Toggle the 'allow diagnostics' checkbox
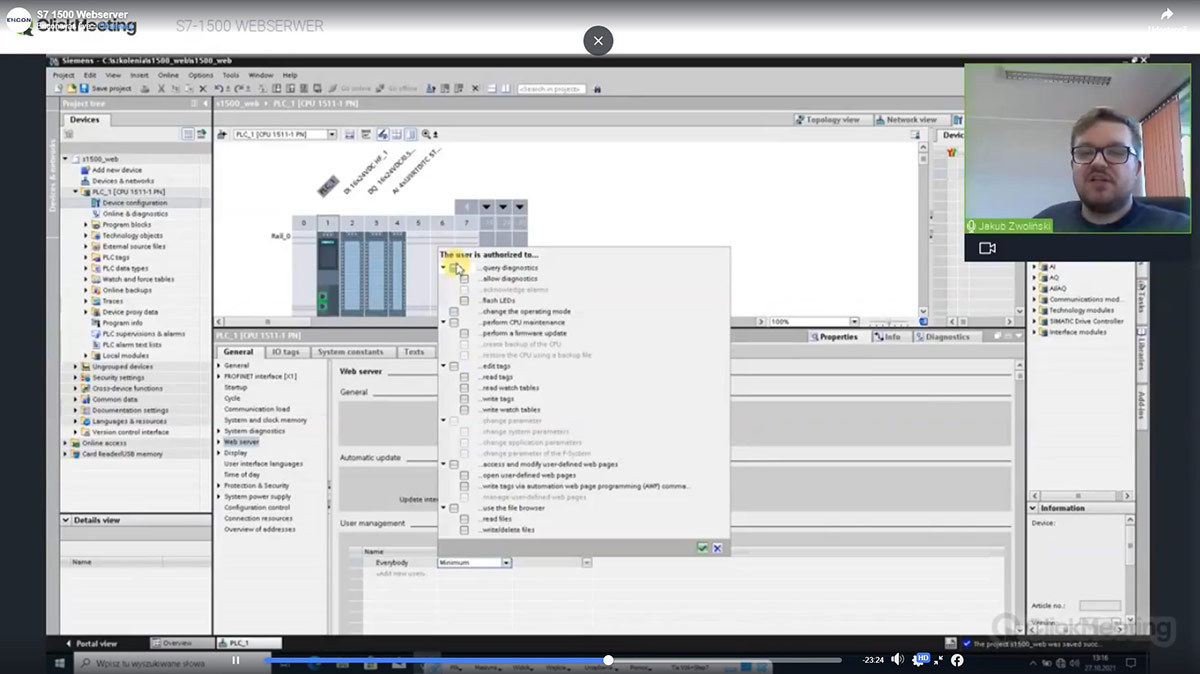 point(464,279)
